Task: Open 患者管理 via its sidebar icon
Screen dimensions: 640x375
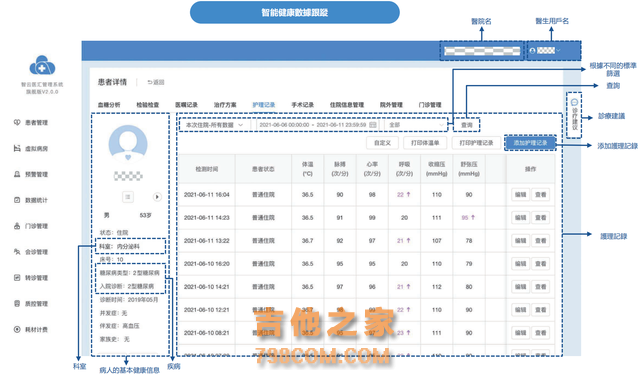Action: pos(17,122)
